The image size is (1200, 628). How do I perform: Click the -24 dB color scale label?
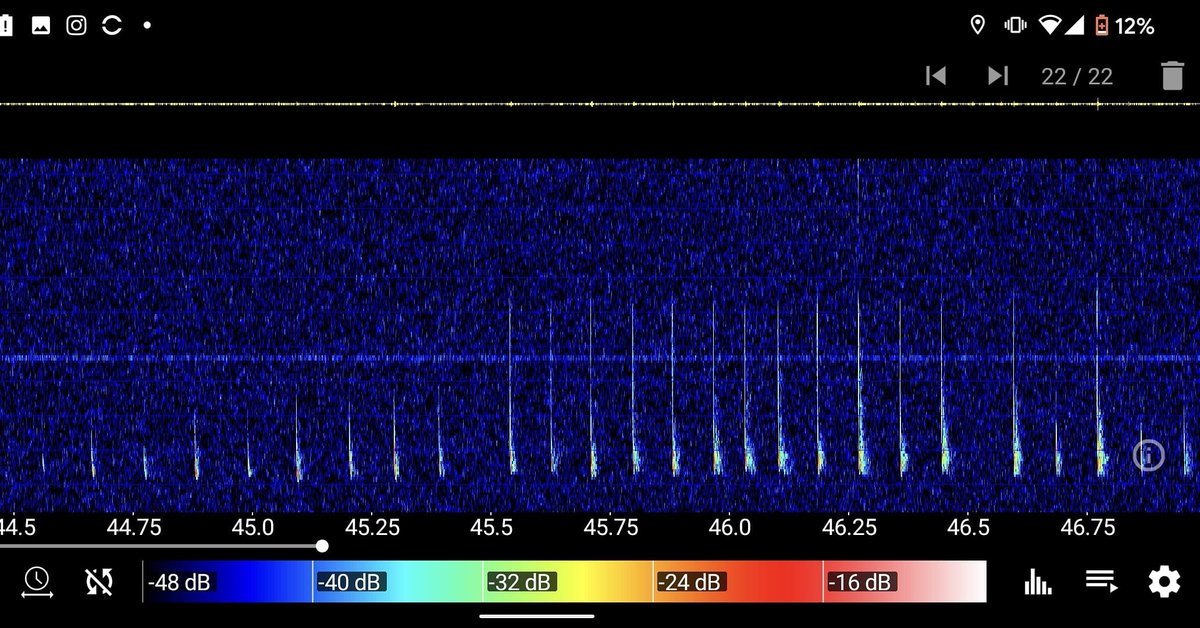tap(690, 582)
